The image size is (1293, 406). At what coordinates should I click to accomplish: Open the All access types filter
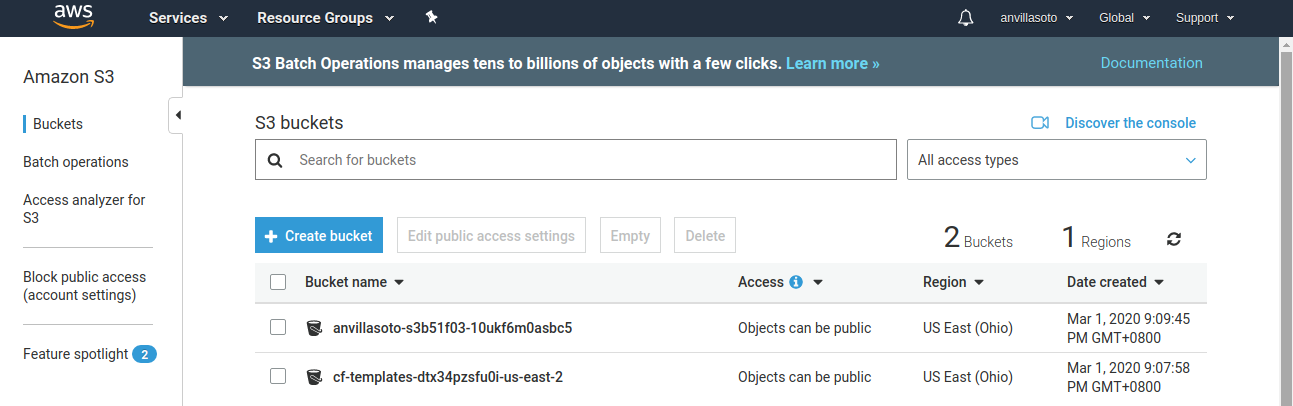tap(1056, 160)
